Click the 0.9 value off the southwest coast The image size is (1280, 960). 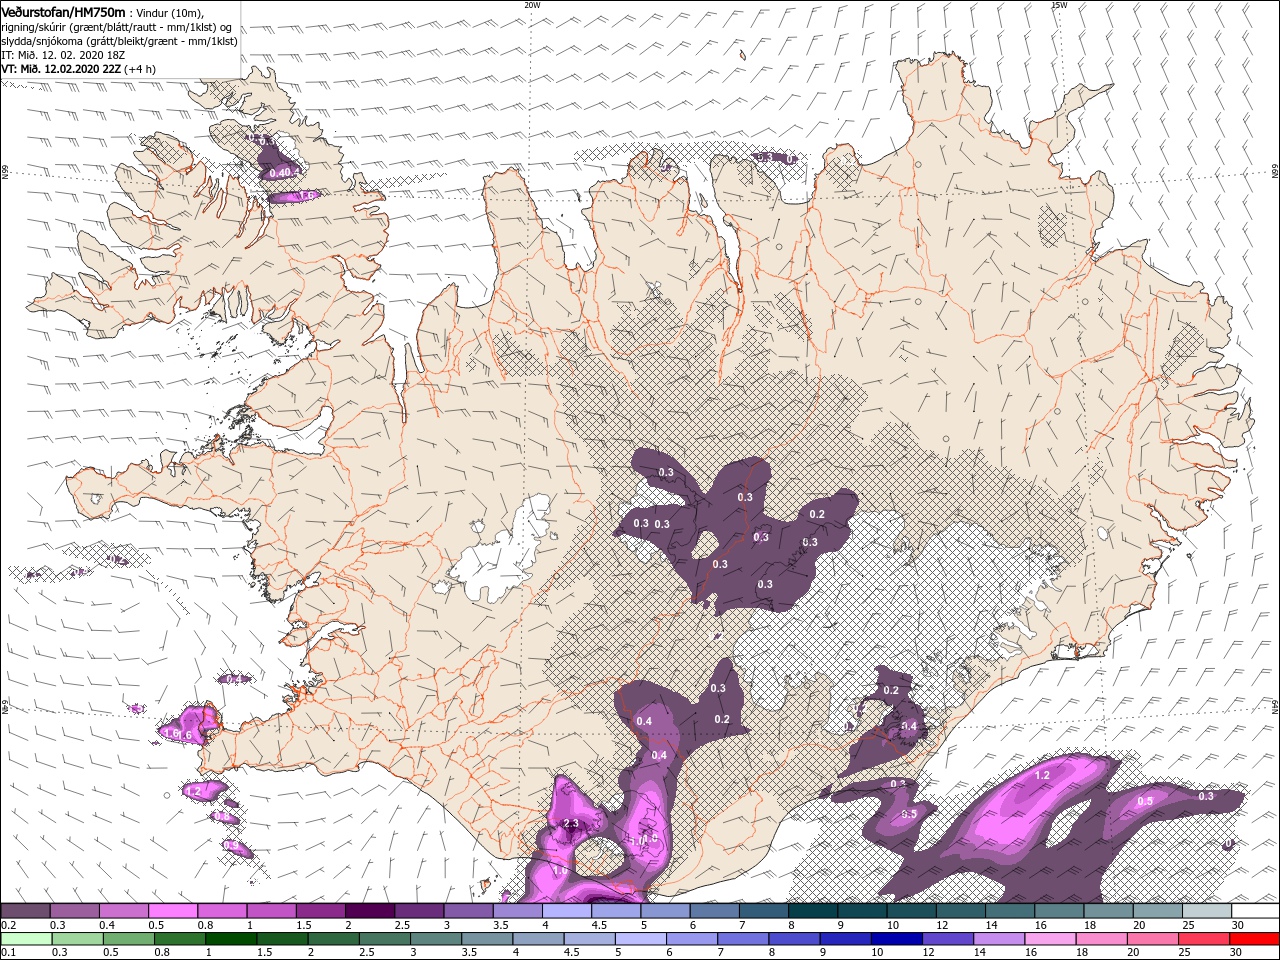(232, 846)
